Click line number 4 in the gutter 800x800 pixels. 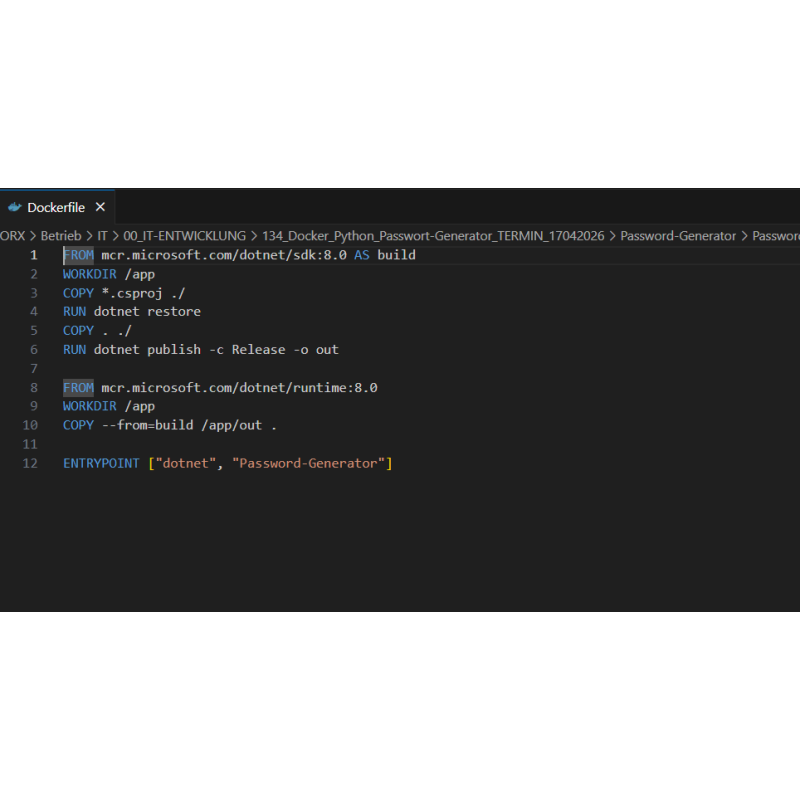34,311
